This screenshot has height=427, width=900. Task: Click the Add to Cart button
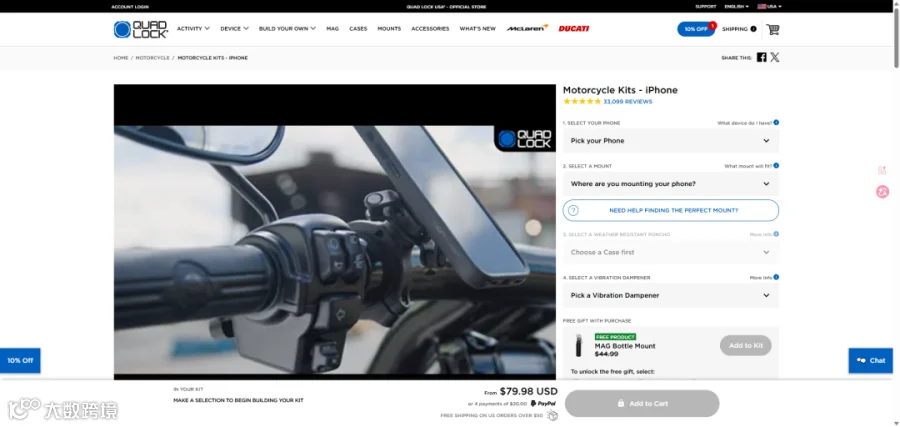(x=642, y=403)
